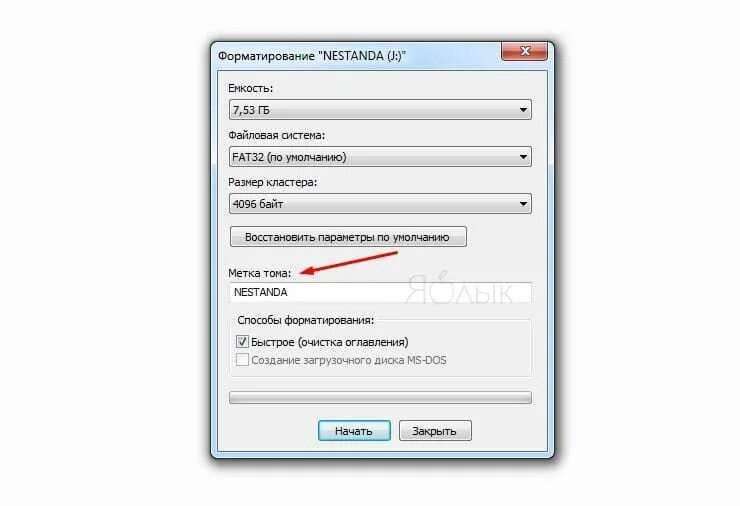Viewport: 740px width, 506px height.
Task: Click the arrow of the Емкость dropdown
Action: pyautogui.click(x=523, y=110)
